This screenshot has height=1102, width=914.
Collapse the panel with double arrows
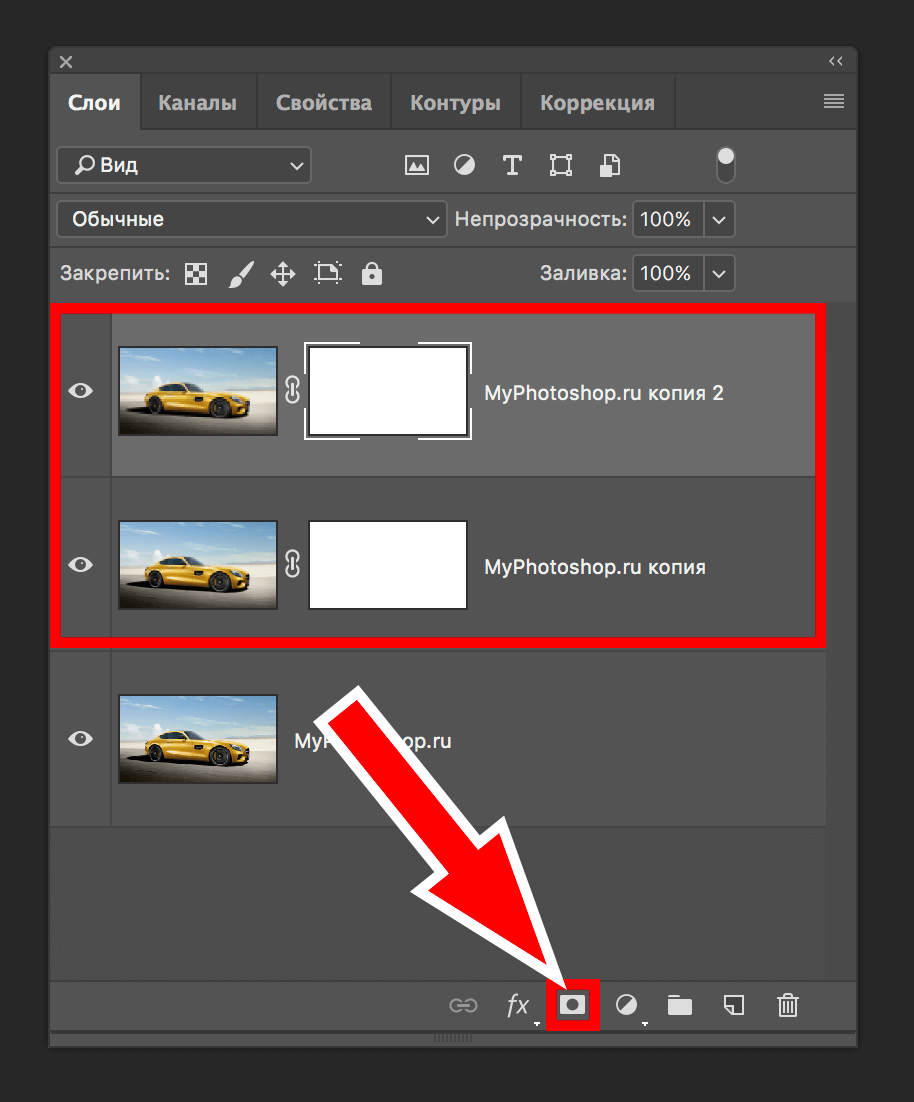point(836,62)
